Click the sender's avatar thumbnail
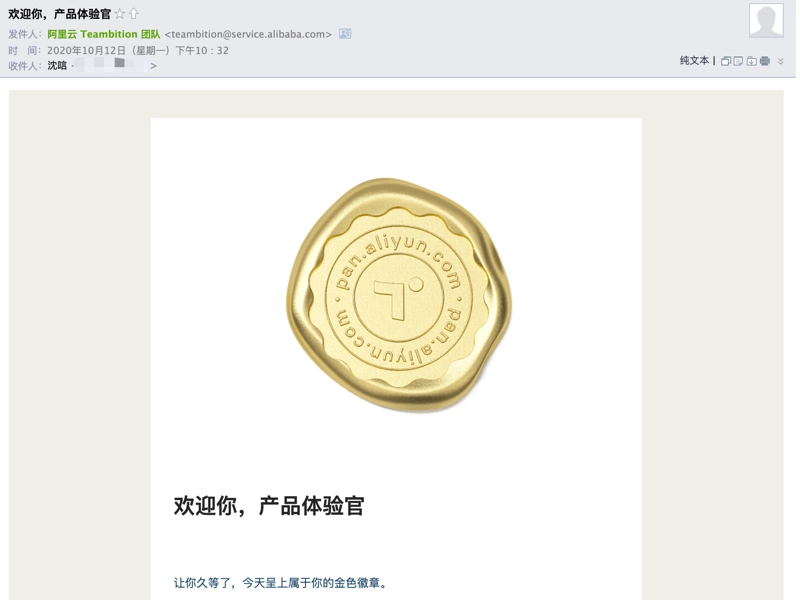This screenshot has width=800, height=600. tap(766, 20)
